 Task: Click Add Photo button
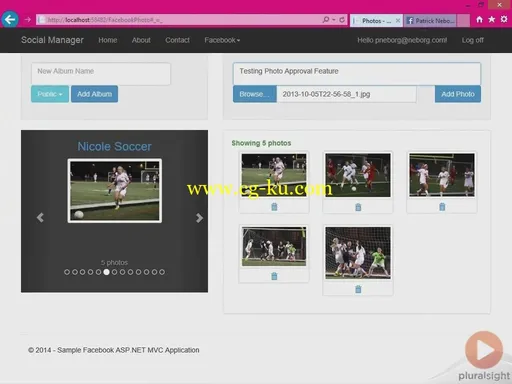(x=458, y=94)
